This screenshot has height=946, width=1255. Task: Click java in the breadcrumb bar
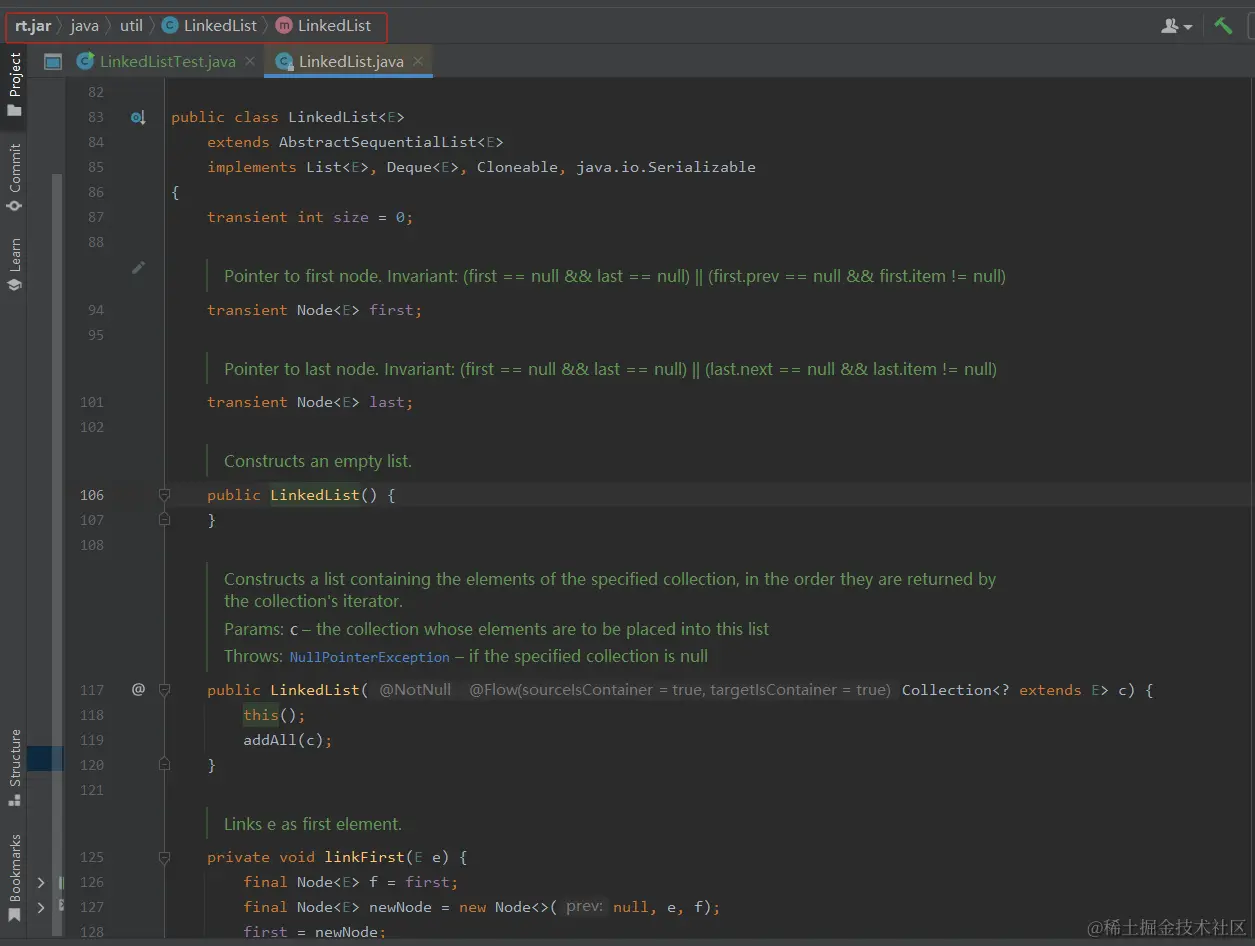point(84,26)
